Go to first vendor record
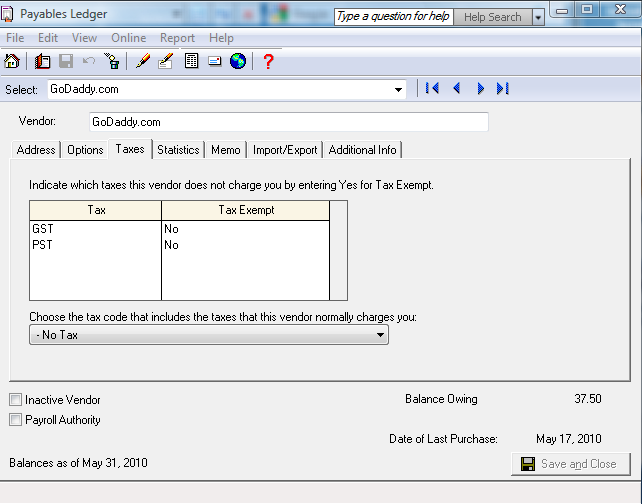The image size is (642, 504). click(432, 88)
